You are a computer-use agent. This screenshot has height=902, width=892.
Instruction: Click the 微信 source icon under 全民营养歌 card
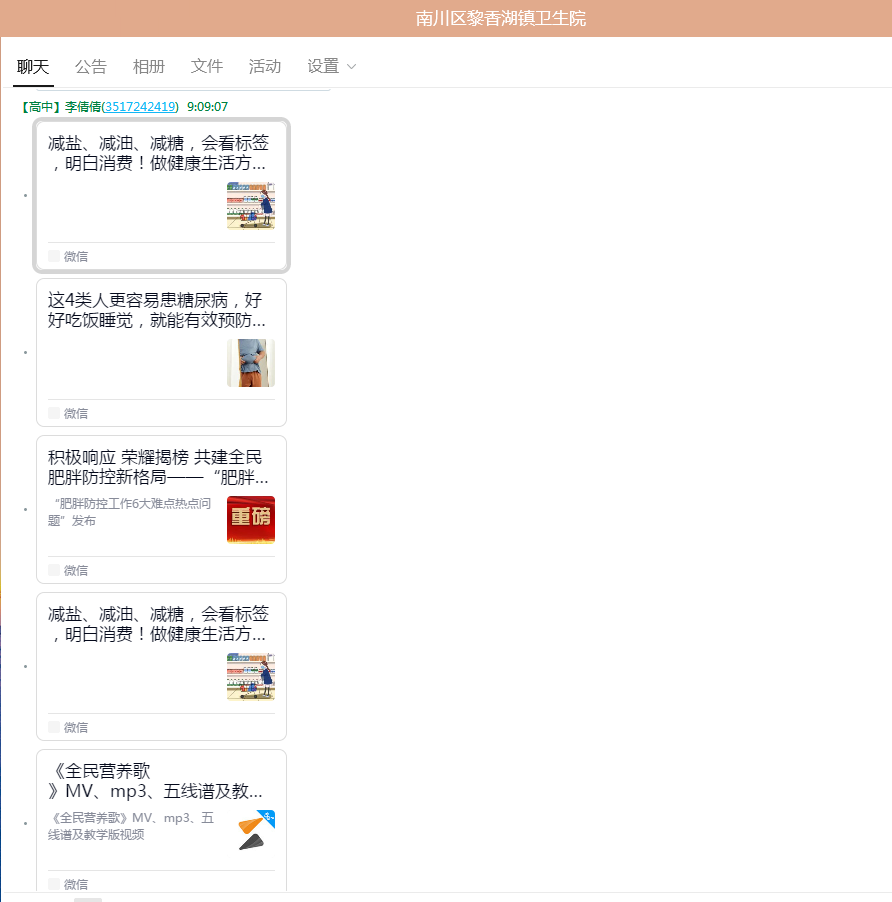click(54, 884)
